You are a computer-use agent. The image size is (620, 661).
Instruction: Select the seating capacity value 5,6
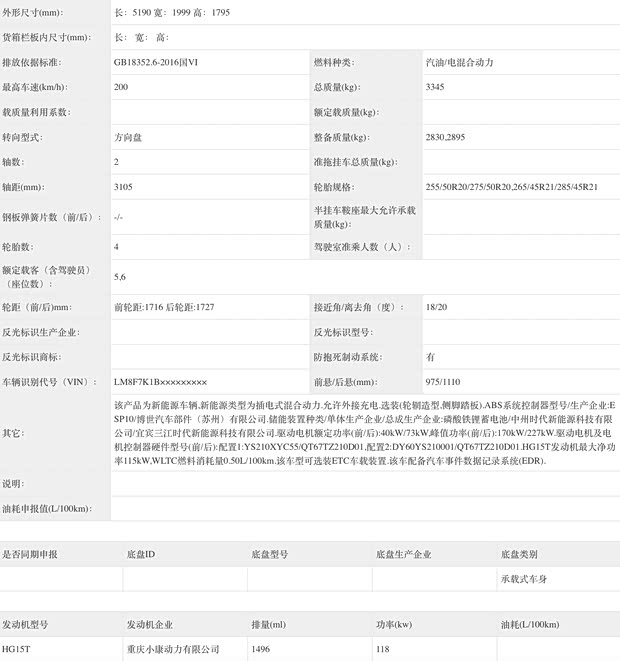click(x=120, y=277)
